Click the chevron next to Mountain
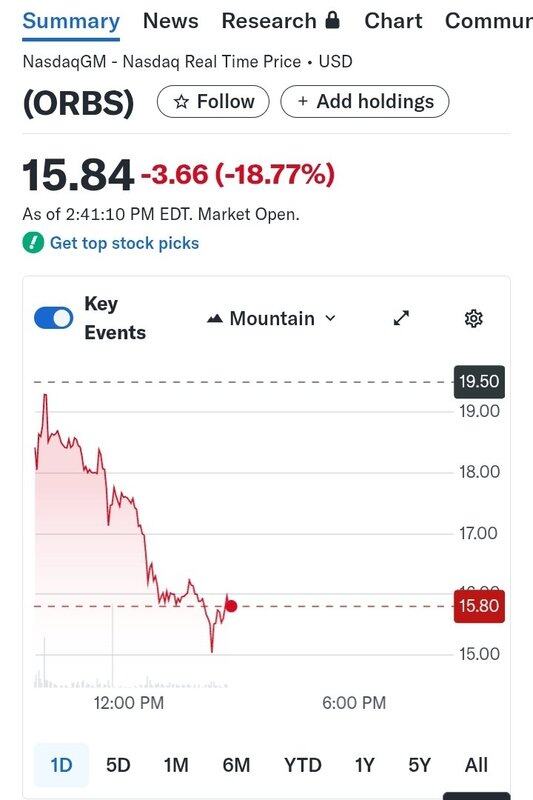The width and height of the screenshot is (533, 800). tap(331, 318)
